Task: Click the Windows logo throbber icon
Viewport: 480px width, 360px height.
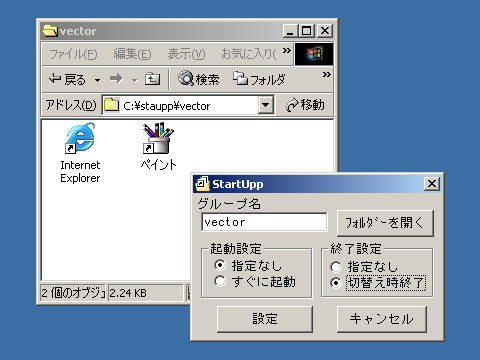Action: [x=314, y=54]
